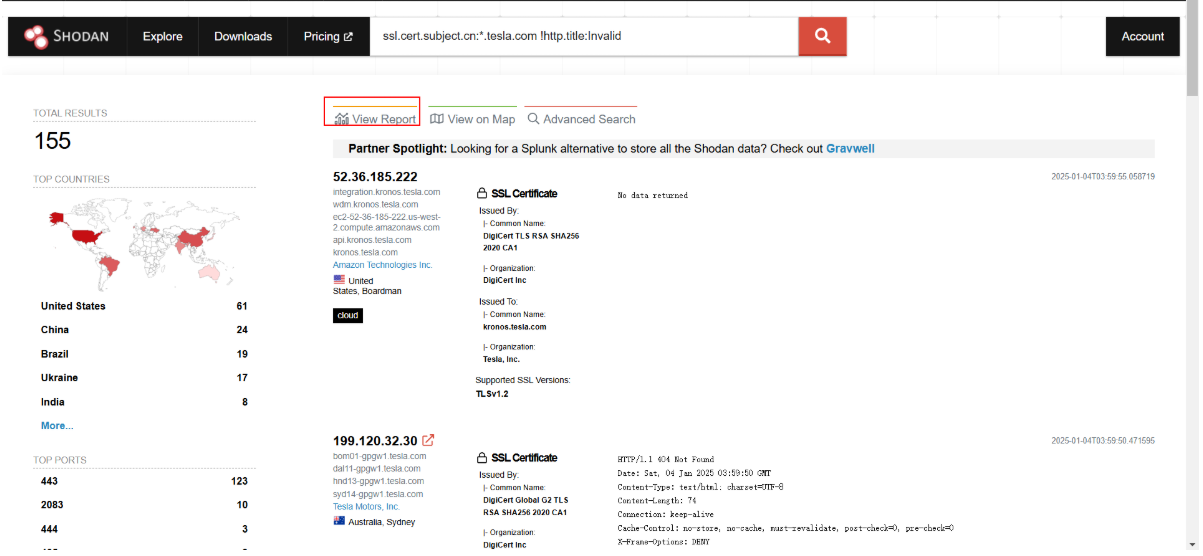
Task: Open View Report
Action: pyautogui.click(x=375, y=119)
